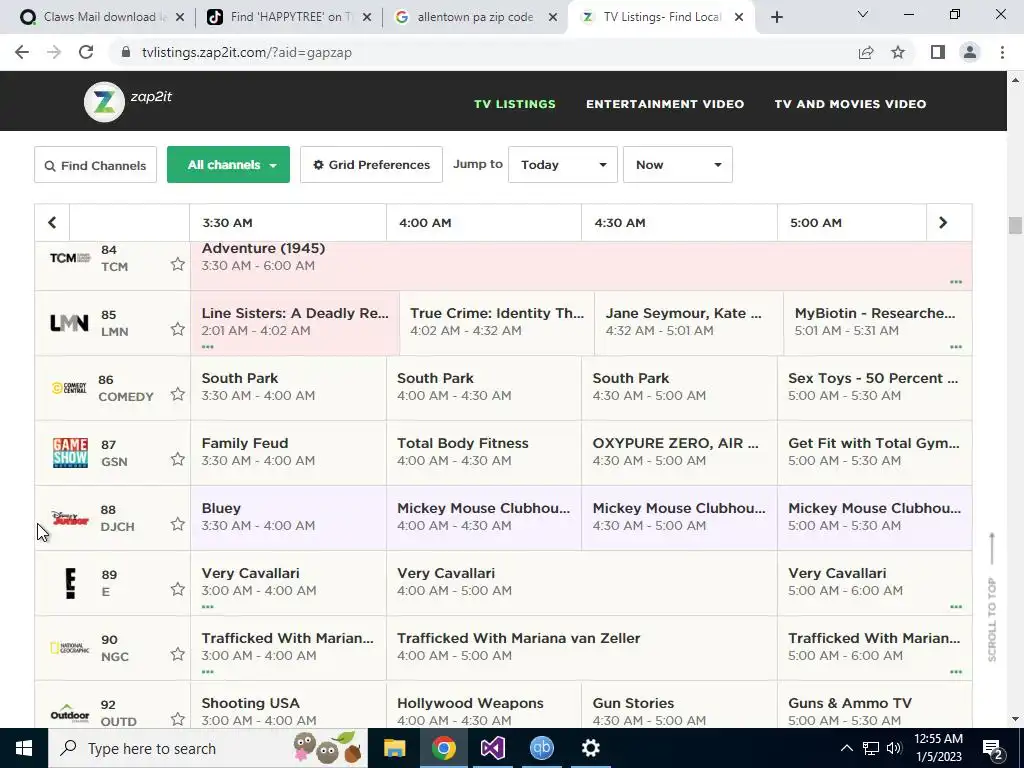Open the E! channel logo
This screenshot has height=768, width=1024.
pos(71,583)
